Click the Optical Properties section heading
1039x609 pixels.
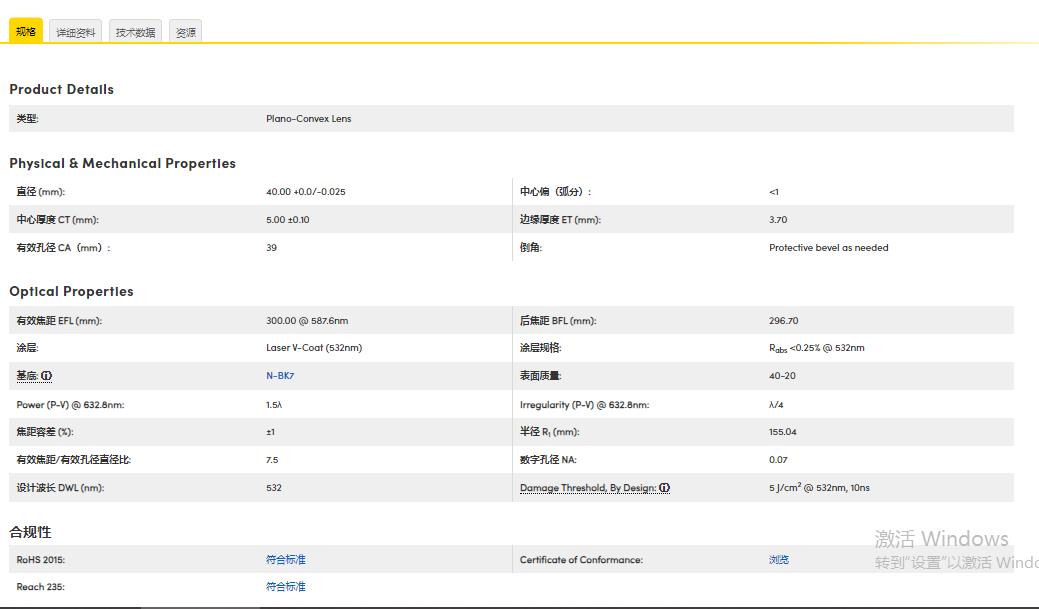[x=71, y=291]
